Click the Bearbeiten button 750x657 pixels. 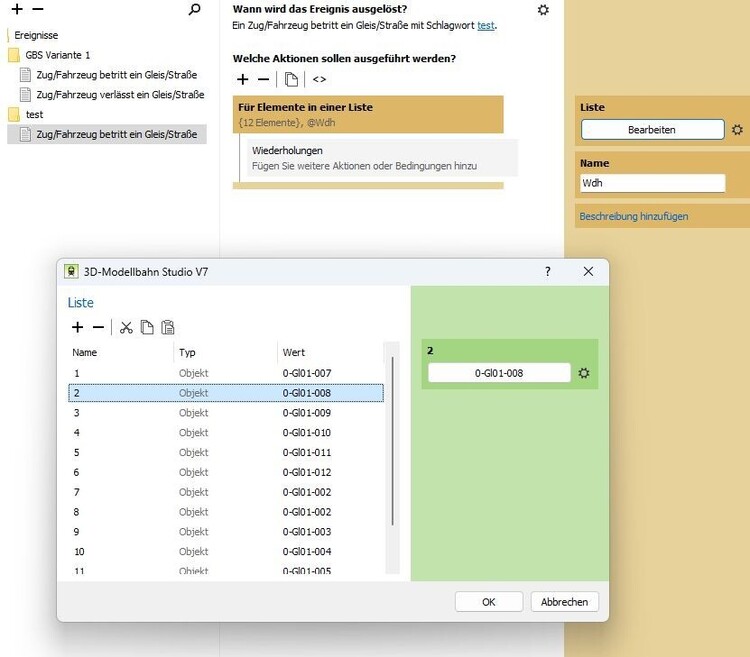click(x=652, y=130)
